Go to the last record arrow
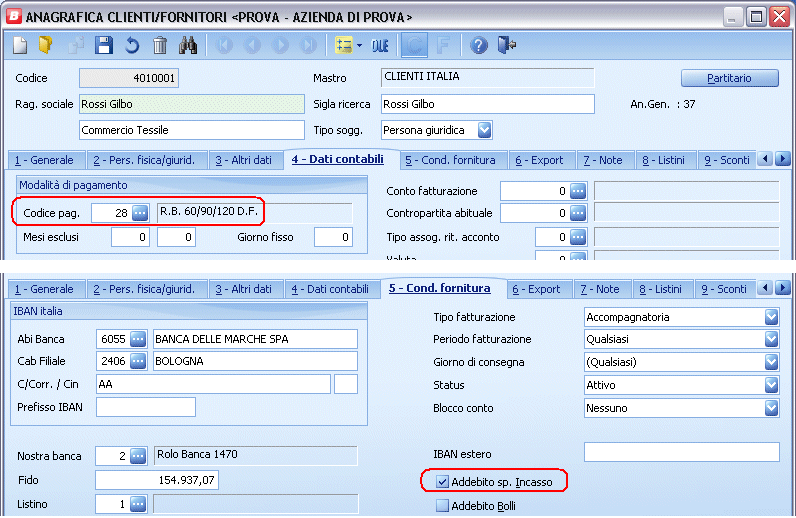This screenshot has height=518, width=796. click(x=308, y=45)
